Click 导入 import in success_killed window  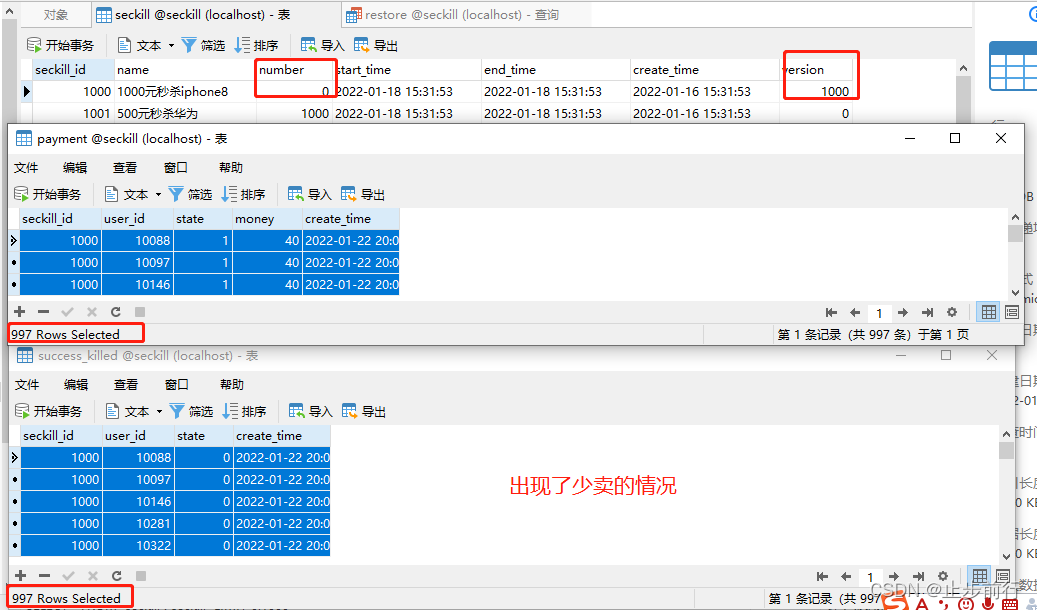(311, 411)
